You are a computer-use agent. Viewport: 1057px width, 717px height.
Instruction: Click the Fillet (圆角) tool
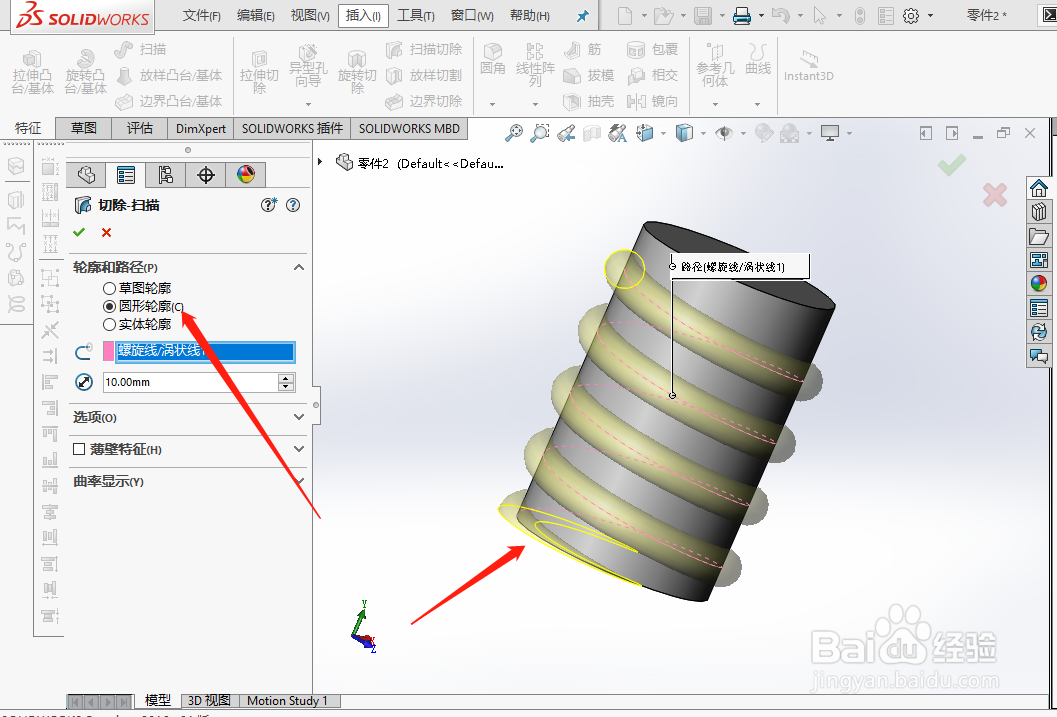pos(493,59)
